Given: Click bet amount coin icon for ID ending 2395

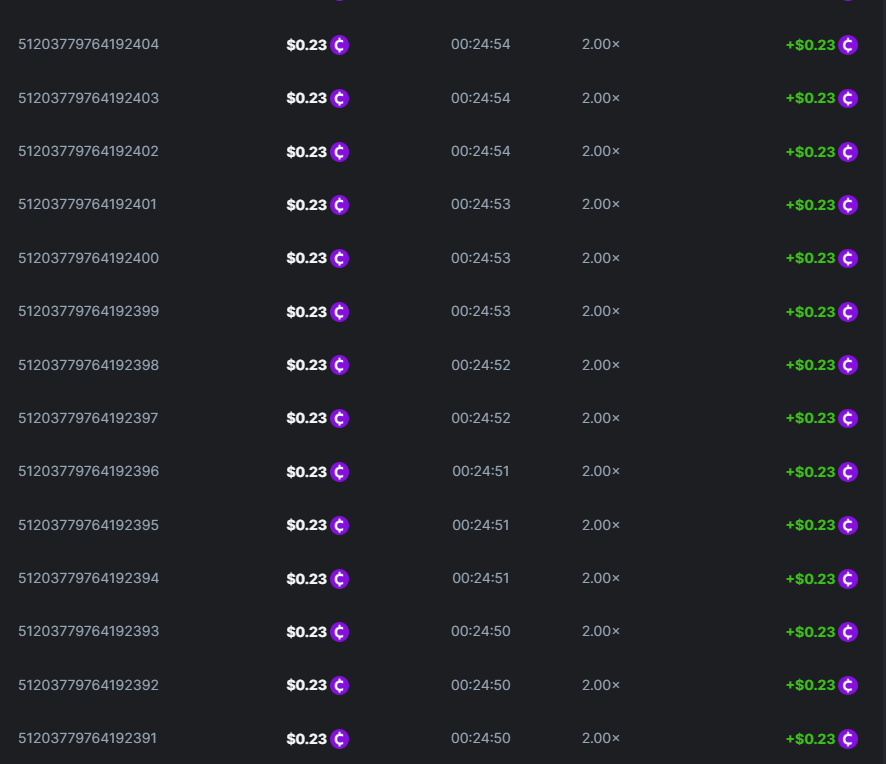Looking at the screenshot, I should click(340, 525).
